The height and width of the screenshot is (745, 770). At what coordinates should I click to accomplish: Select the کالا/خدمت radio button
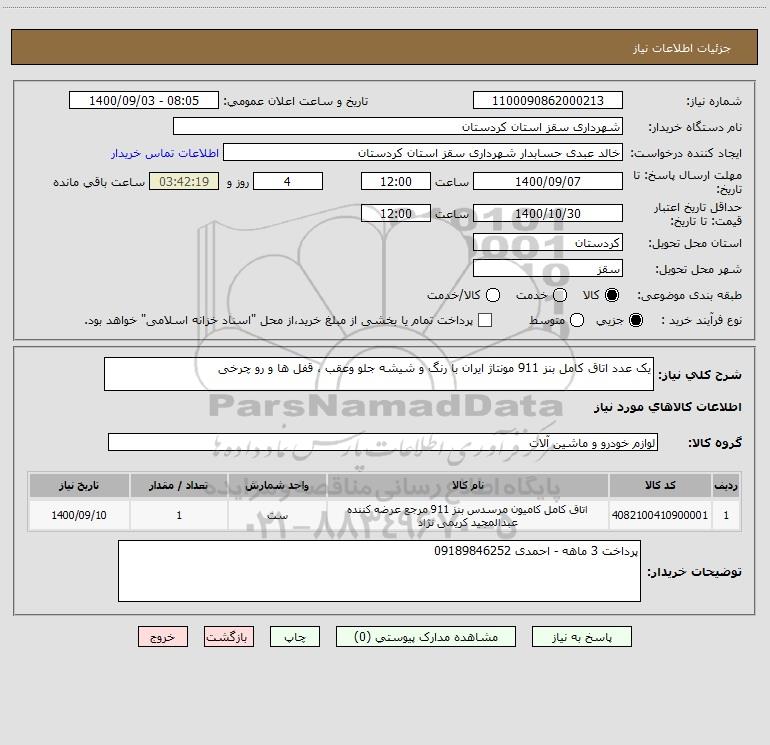coord(493,295)
